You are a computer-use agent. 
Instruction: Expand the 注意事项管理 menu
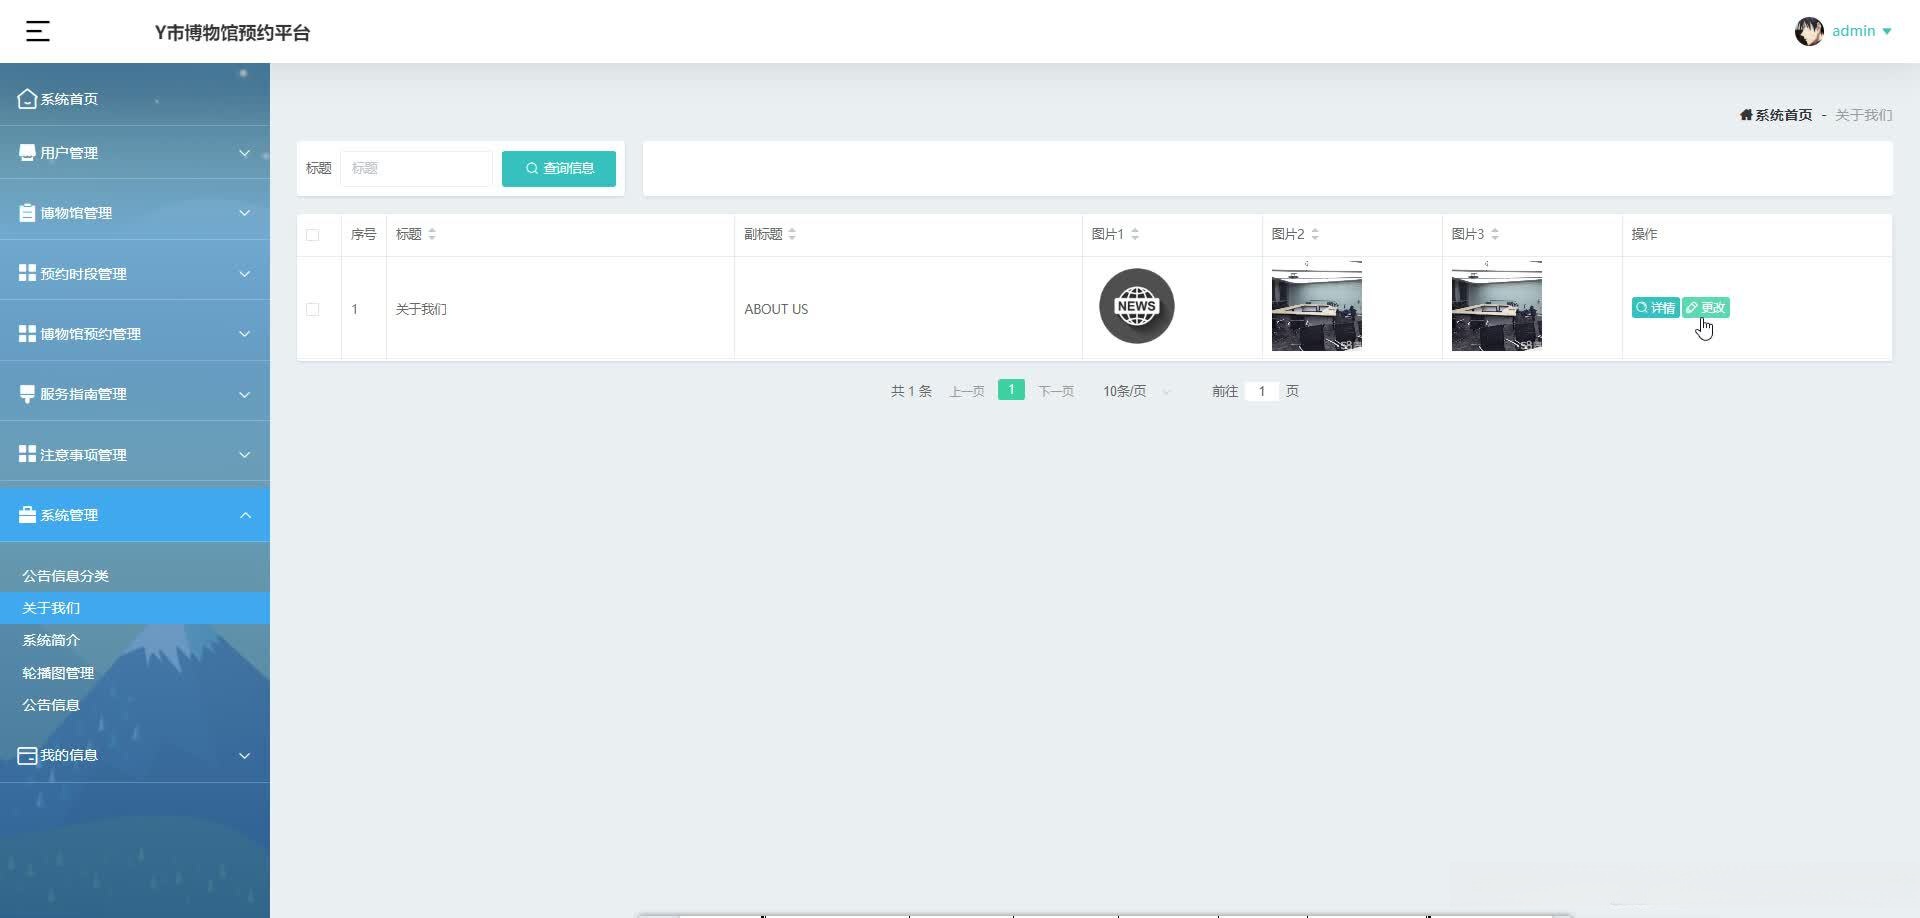pyautogui.click(x=244, y=455)
